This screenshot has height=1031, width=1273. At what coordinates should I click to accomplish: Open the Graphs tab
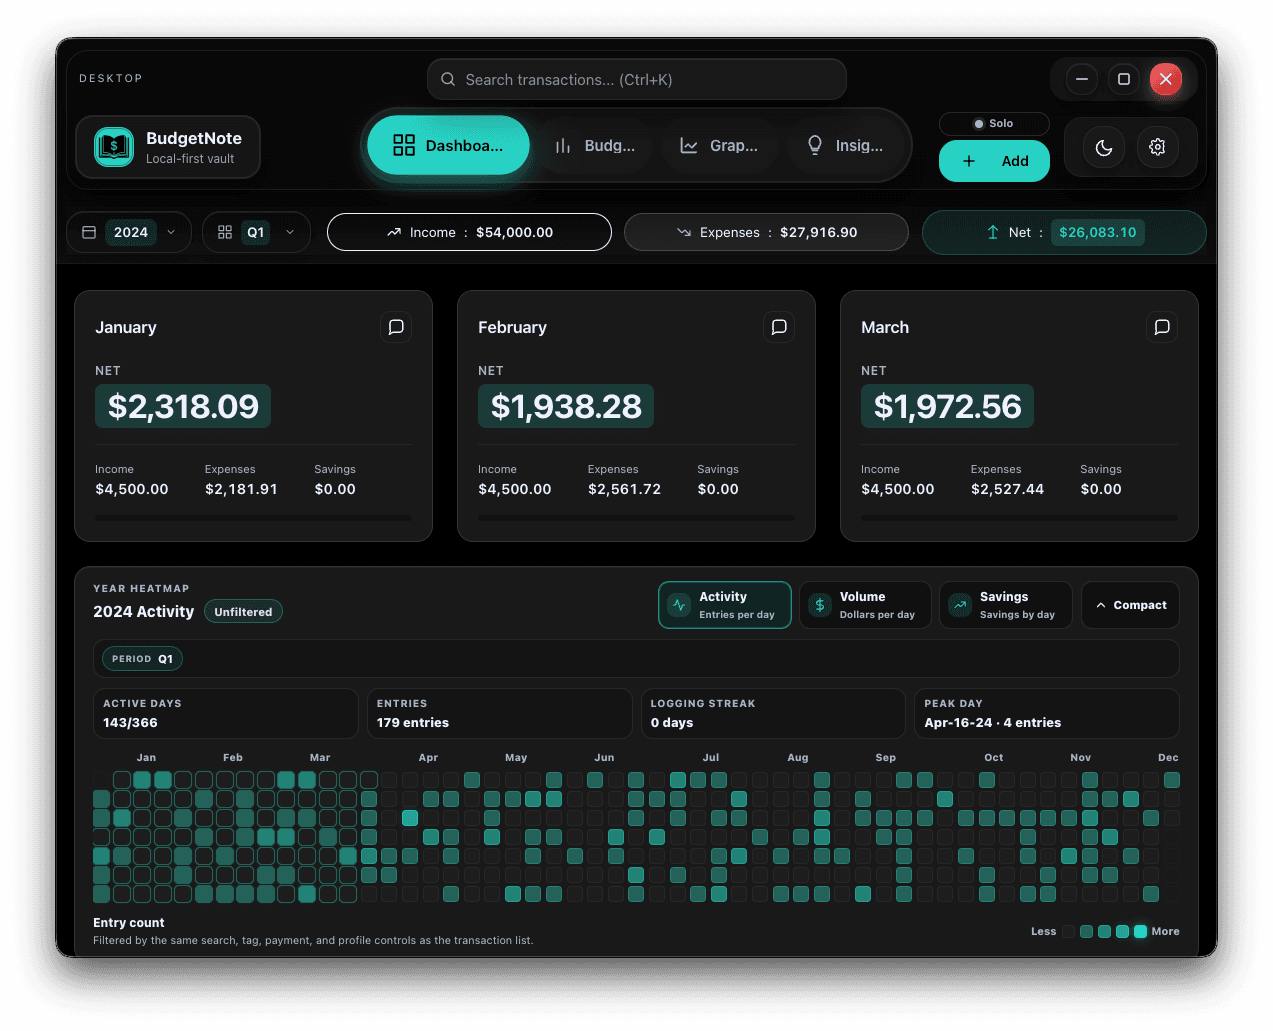(x=718, y=145)
